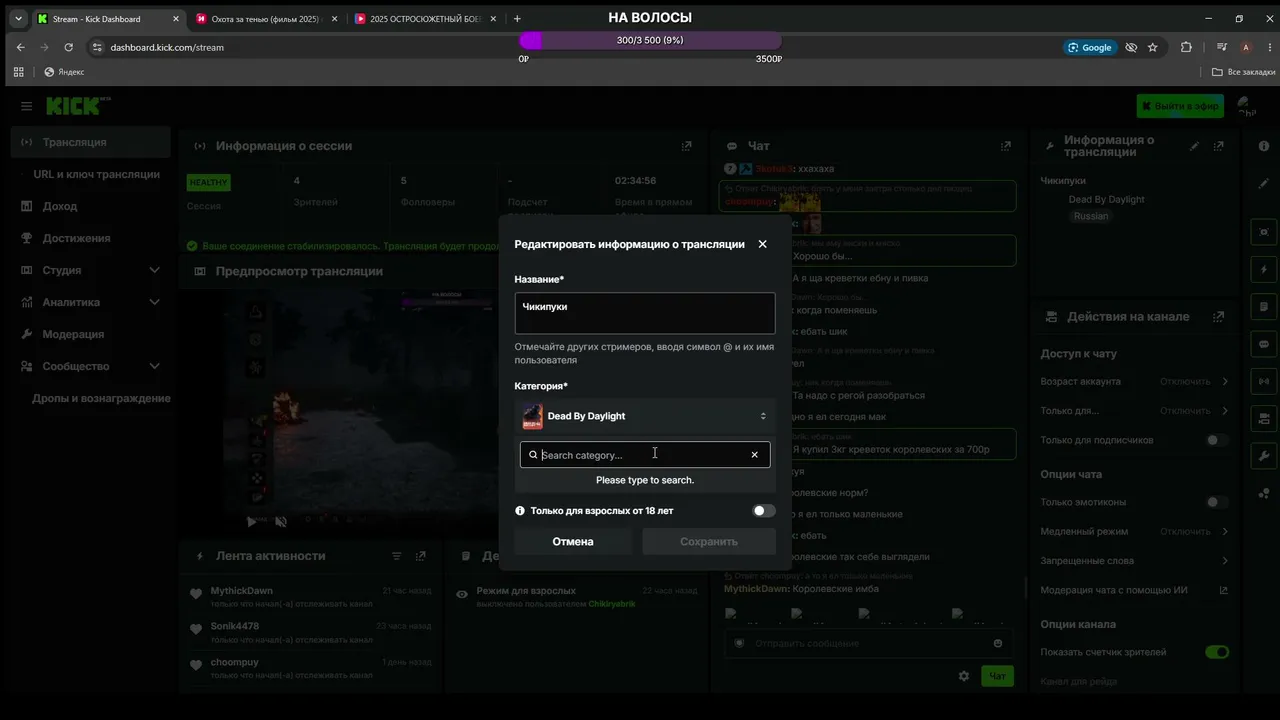The image size is (1280, 720).
Task: Click the Kick logo
Action: tap(78, 106)
